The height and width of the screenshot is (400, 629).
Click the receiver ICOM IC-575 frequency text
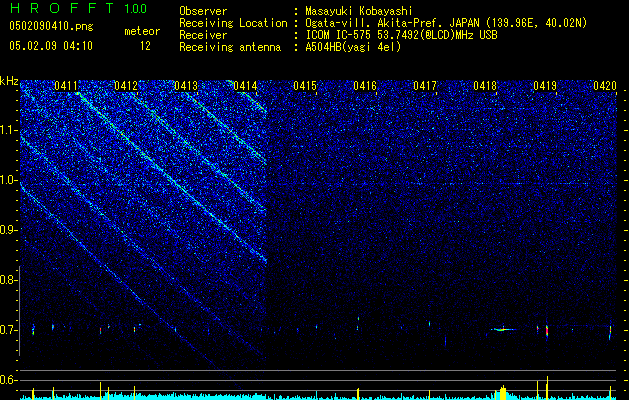tap(401, 35)
